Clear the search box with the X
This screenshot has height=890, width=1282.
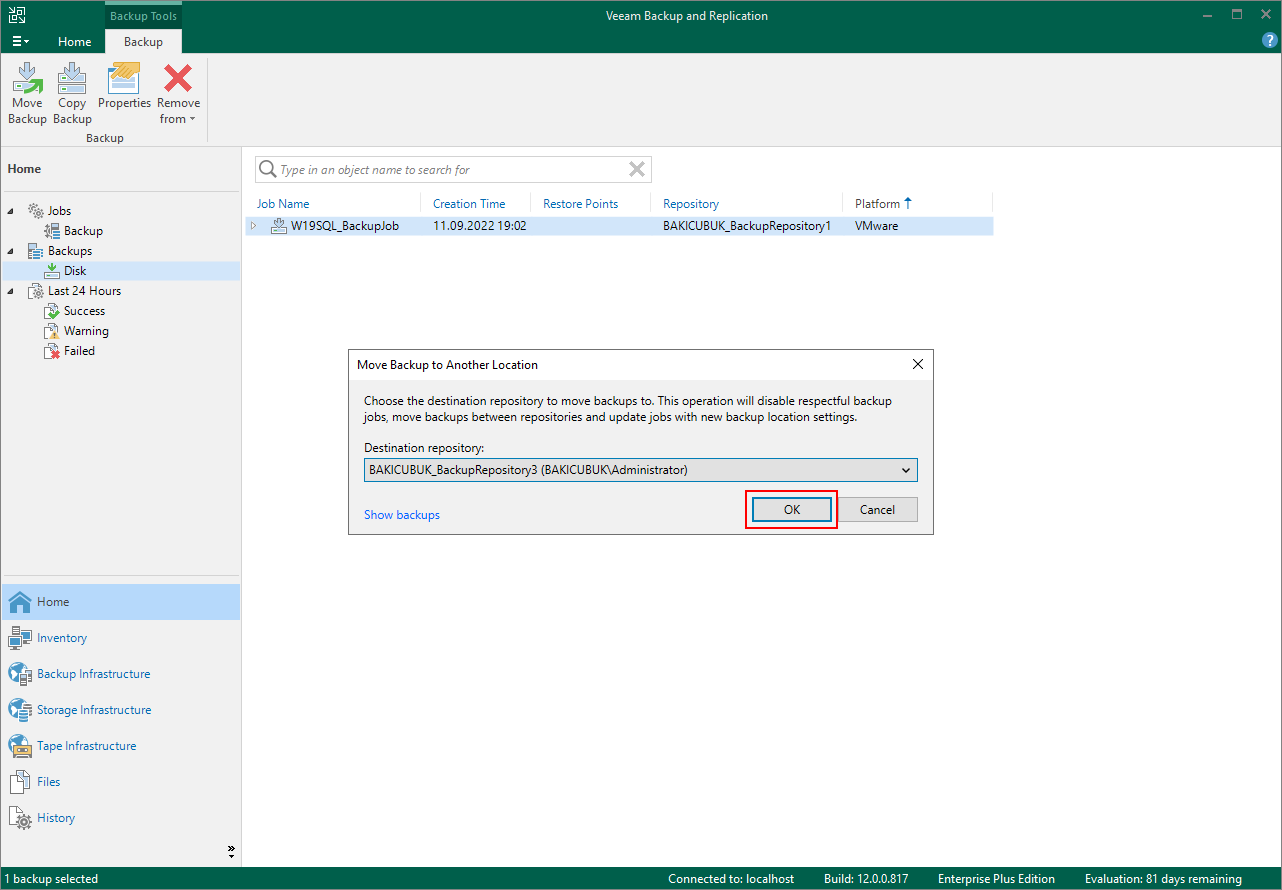point(636,170)
